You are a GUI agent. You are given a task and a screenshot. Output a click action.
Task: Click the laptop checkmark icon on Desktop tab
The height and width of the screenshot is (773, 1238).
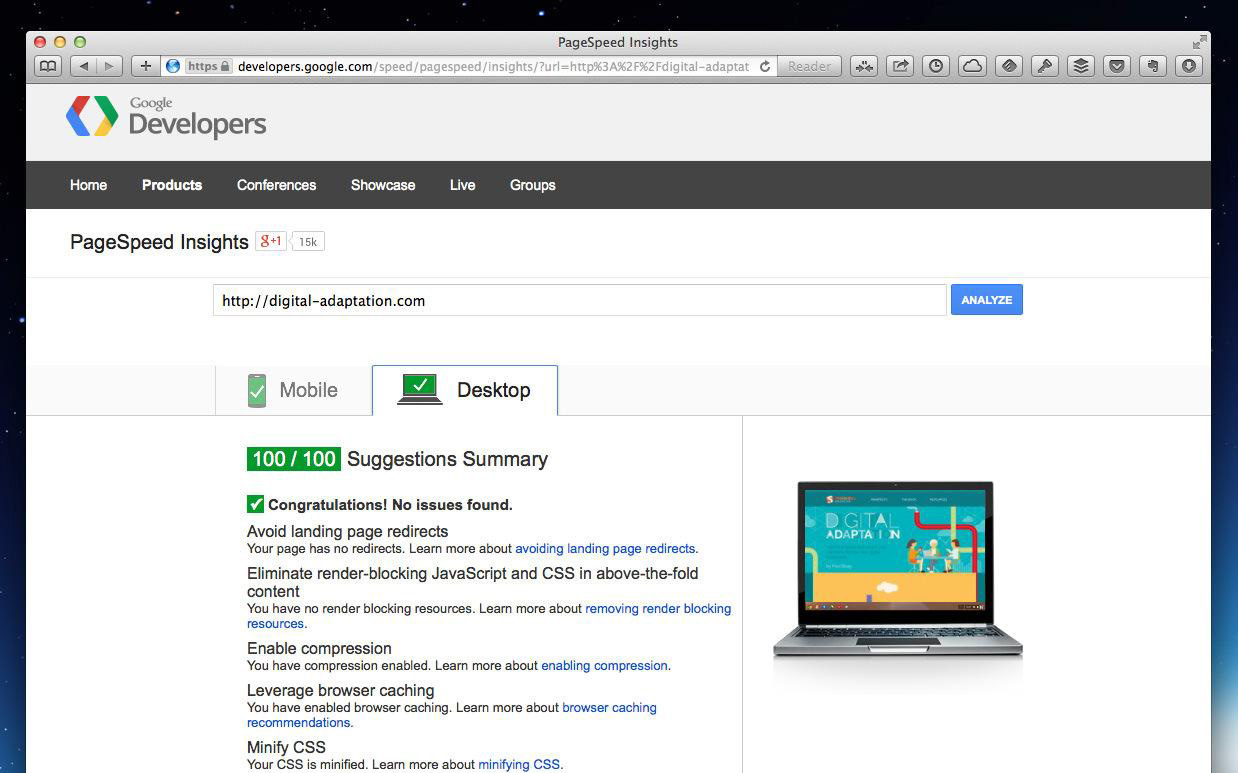tap(420, 389)
